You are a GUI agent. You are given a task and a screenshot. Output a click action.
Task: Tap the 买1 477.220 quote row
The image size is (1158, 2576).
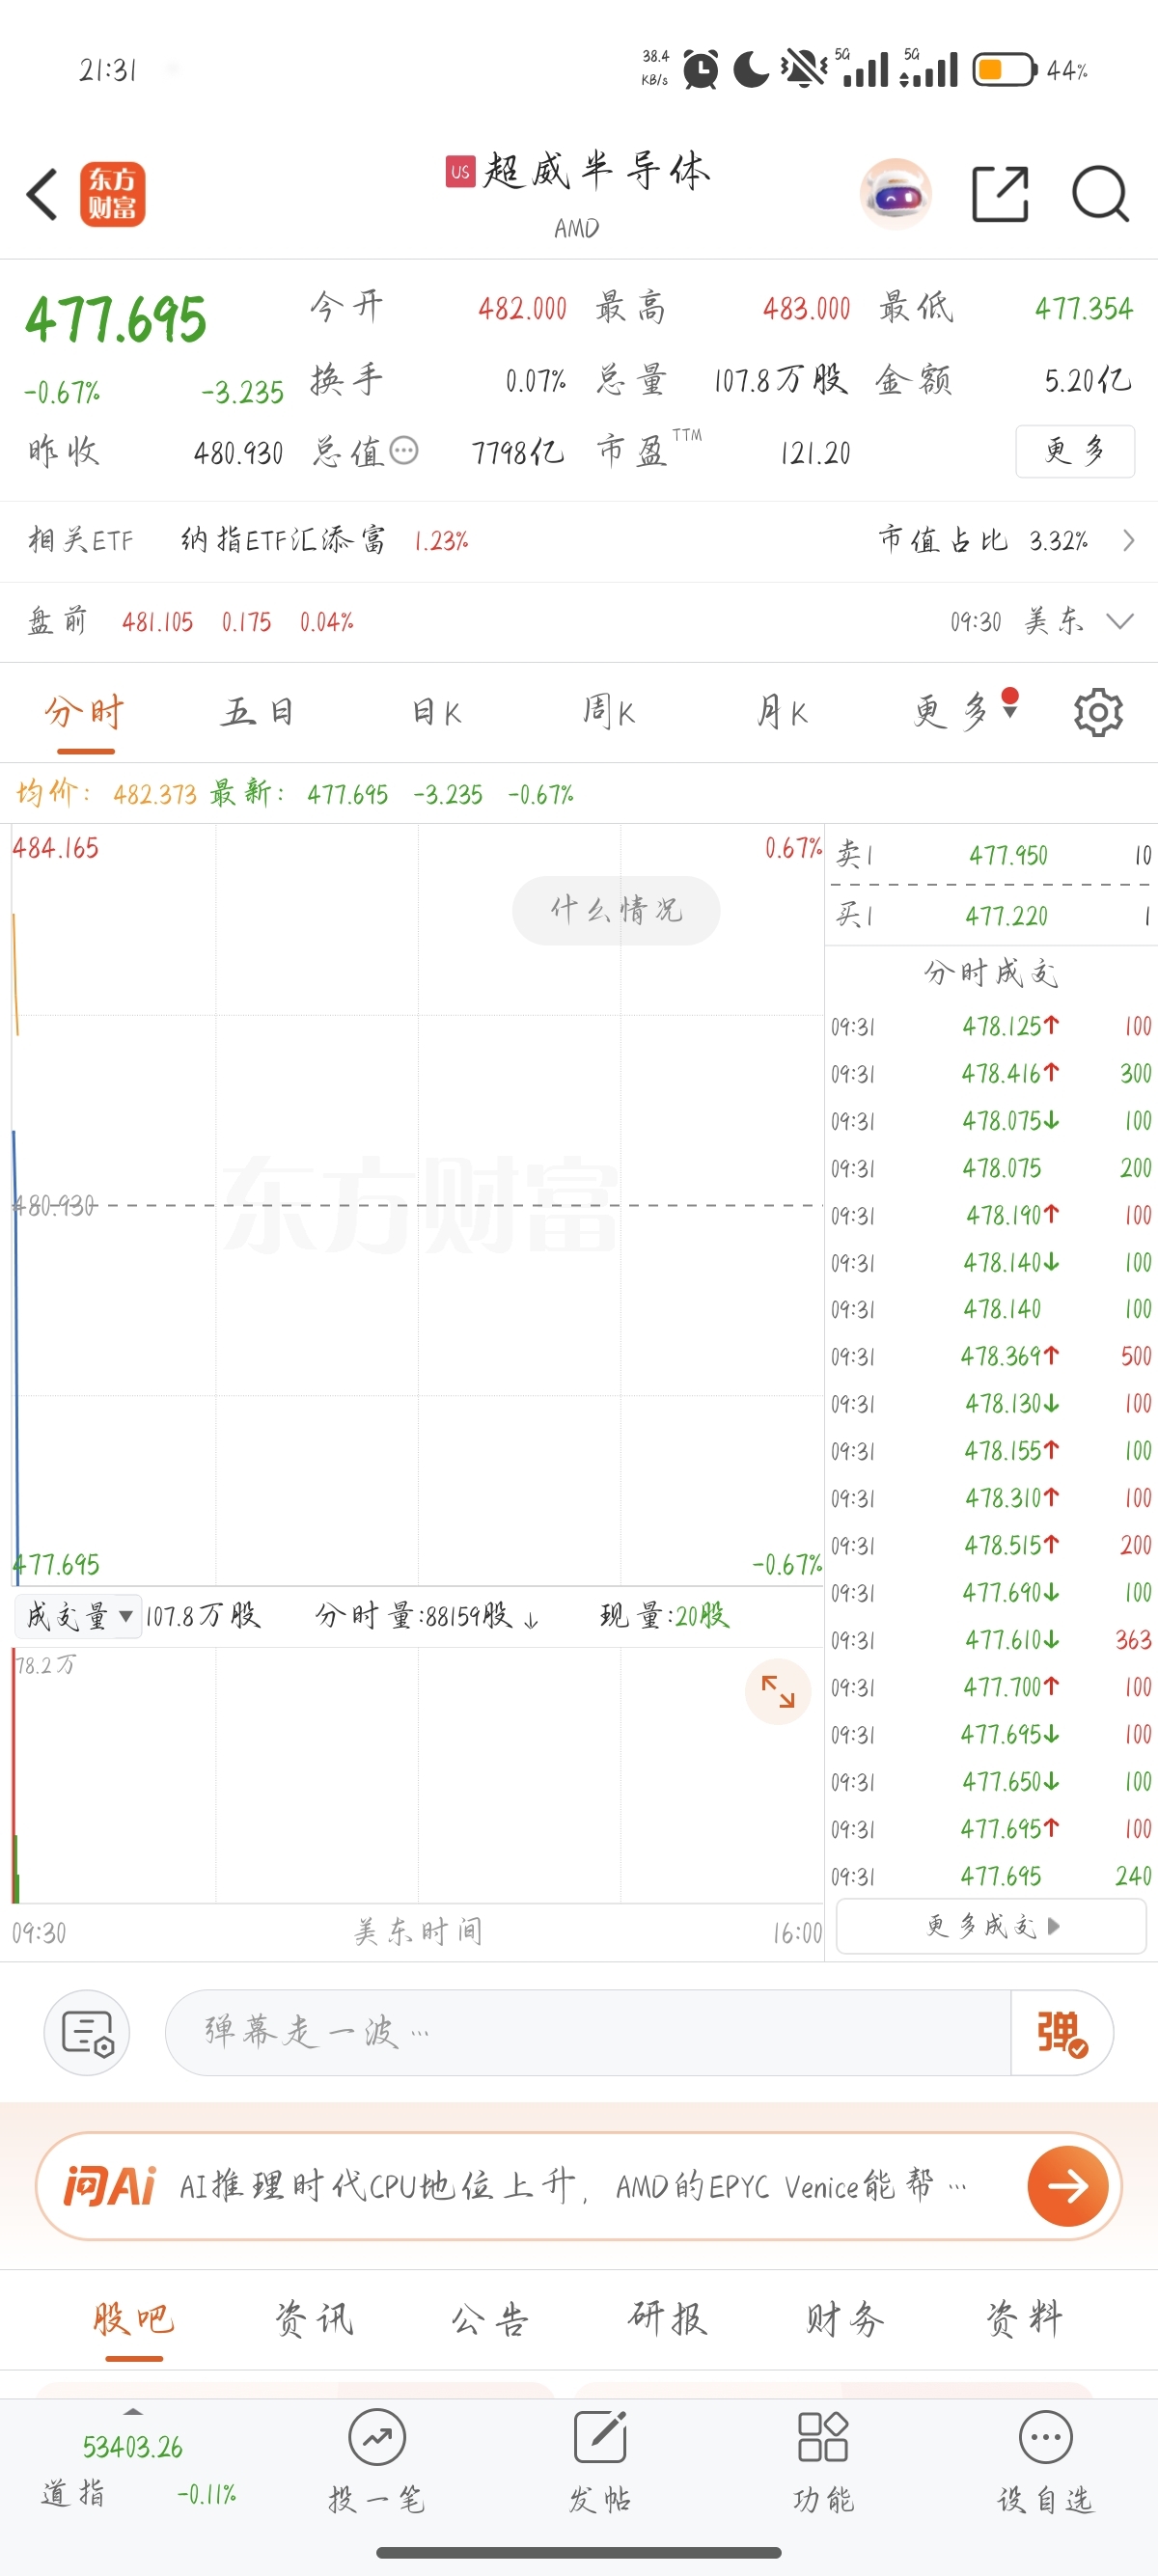[991, 915]
